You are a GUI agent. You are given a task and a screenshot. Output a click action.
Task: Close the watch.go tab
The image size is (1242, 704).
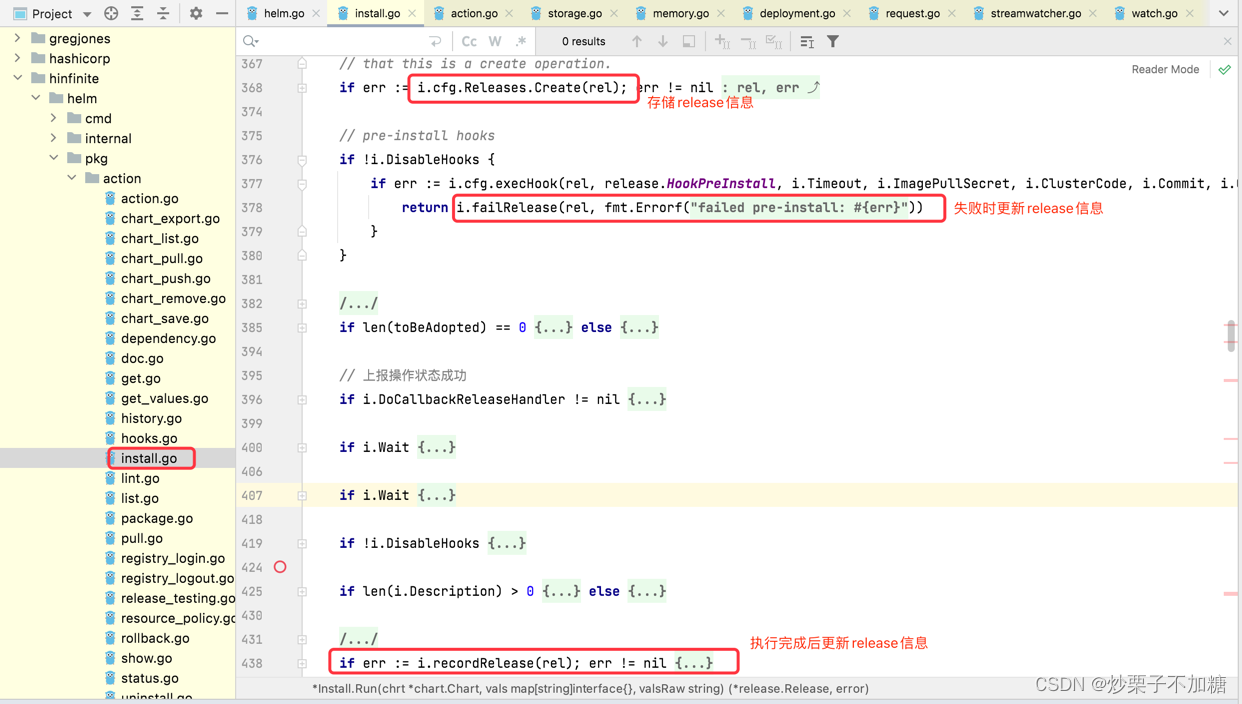(x=1190, y=14)
